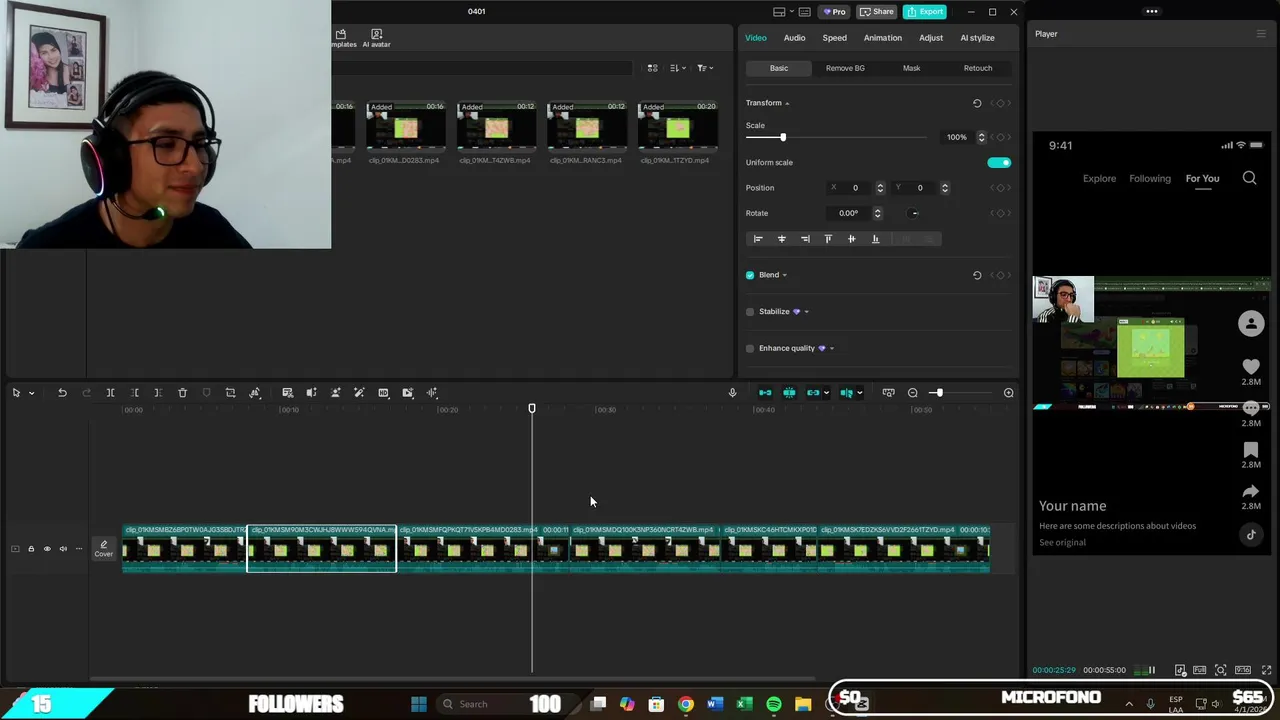
Task: Open the linkage options dropdown arrow
Action: tap(825, 393)
